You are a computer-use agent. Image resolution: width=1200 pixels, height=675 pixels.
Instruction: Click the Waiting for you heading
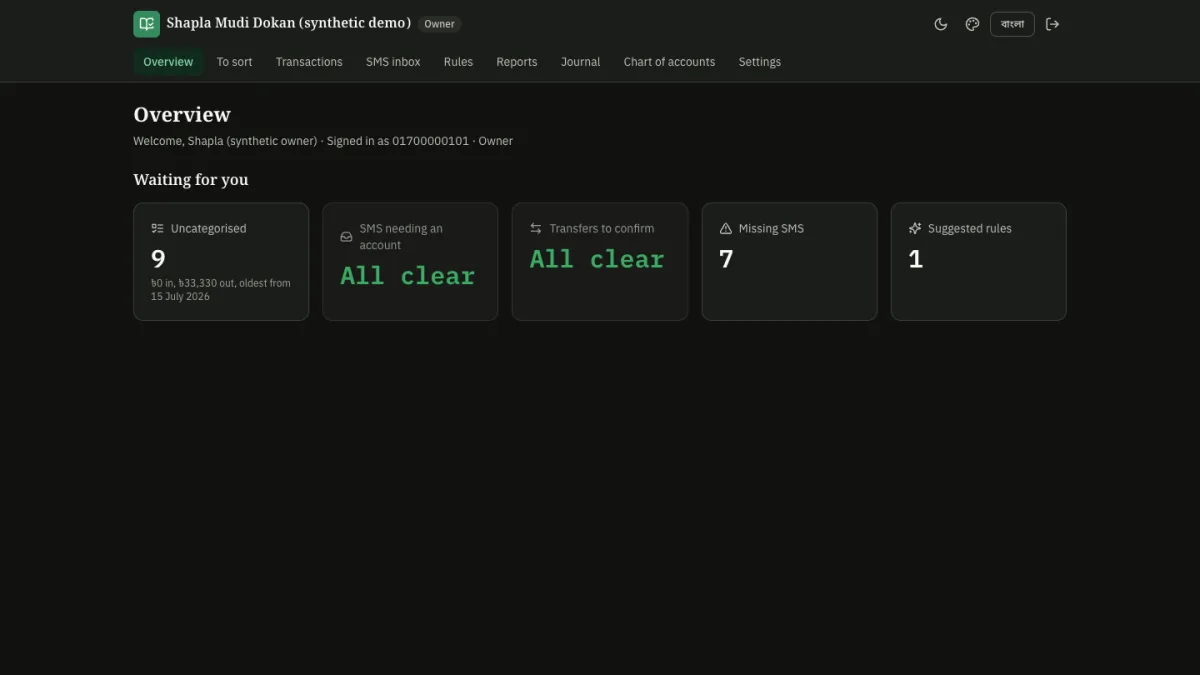[191, 180]
